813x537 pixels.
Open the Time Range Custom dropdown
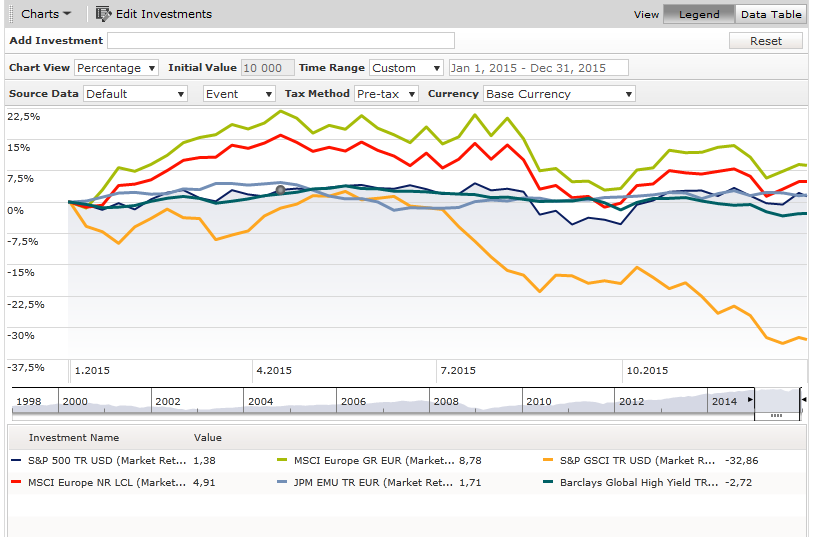click(406, 68)
